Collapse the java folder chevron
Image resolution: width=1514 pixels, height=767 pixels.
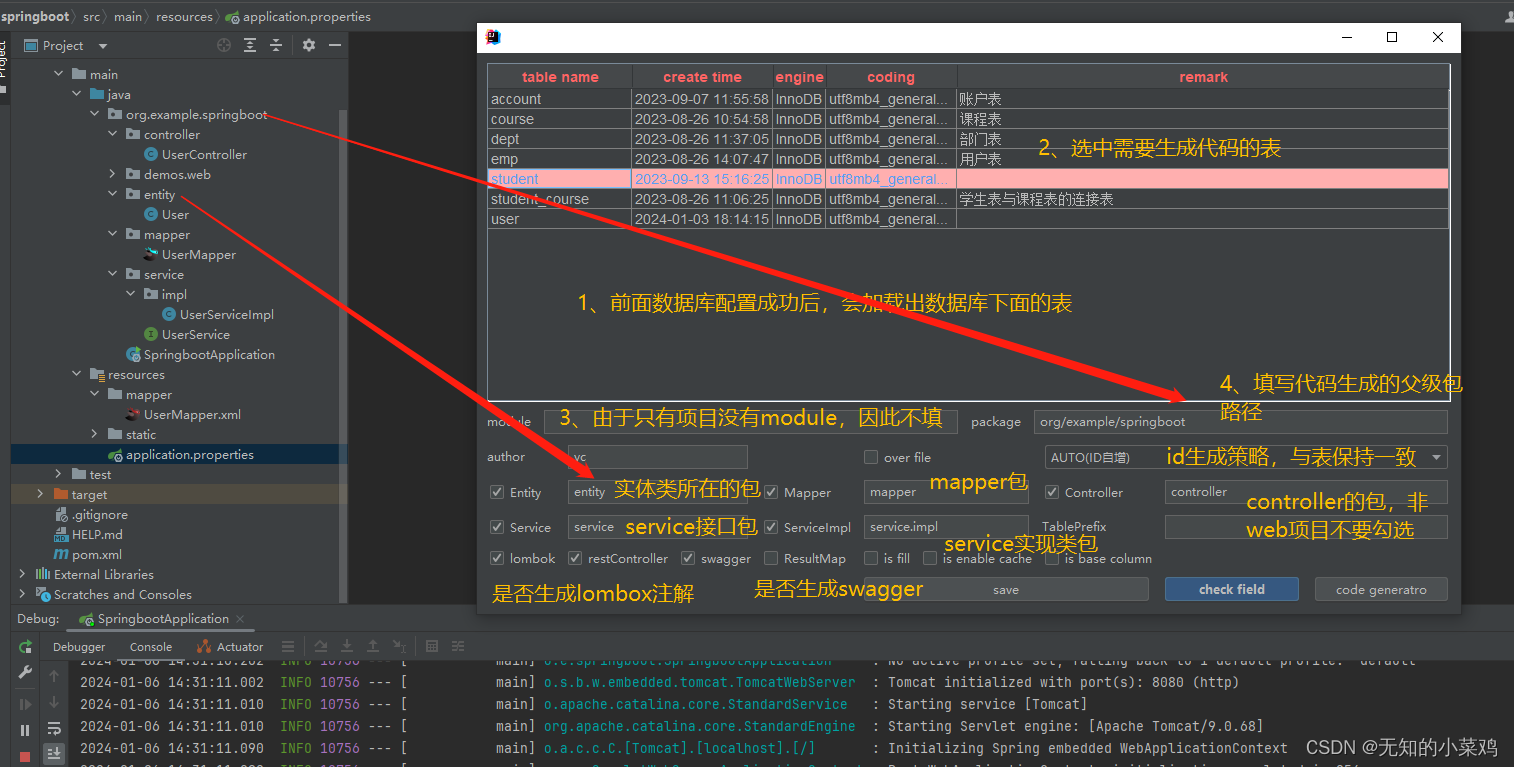coord(77,95)
